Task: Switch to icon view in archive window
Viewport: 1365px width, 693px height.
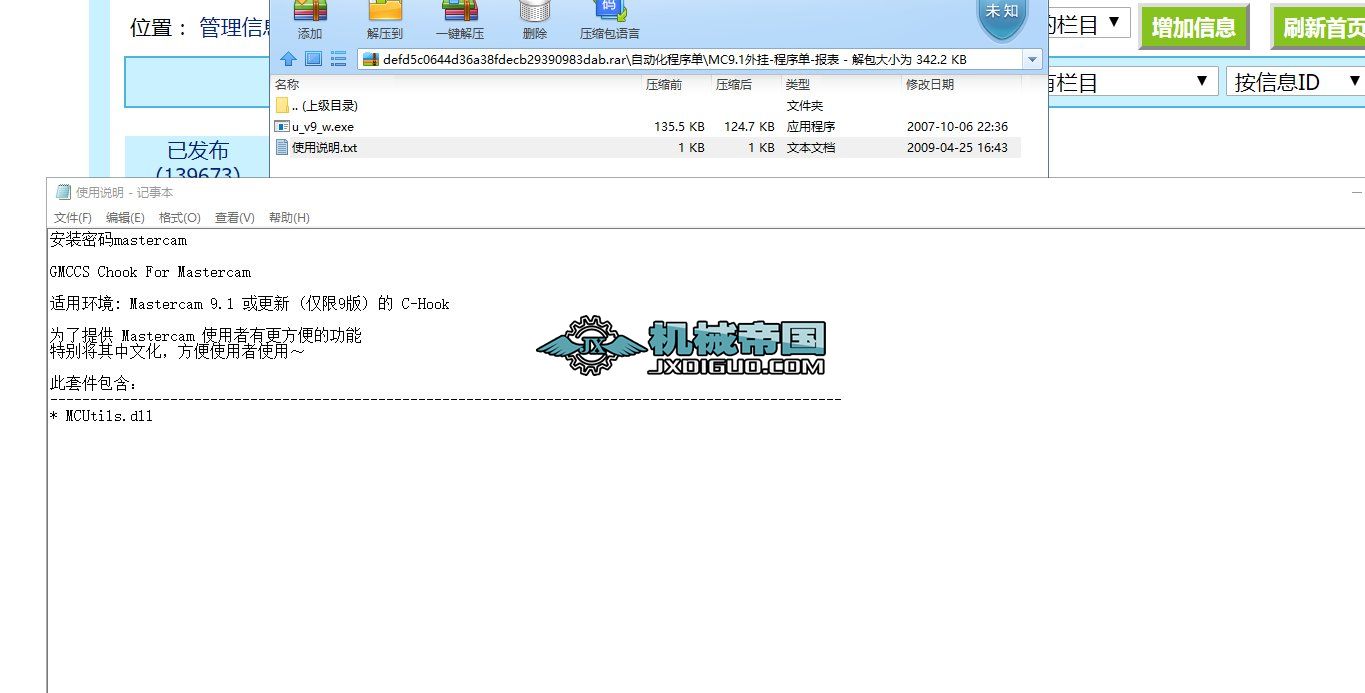Action: pyautogui.click(x=313, y=59)
